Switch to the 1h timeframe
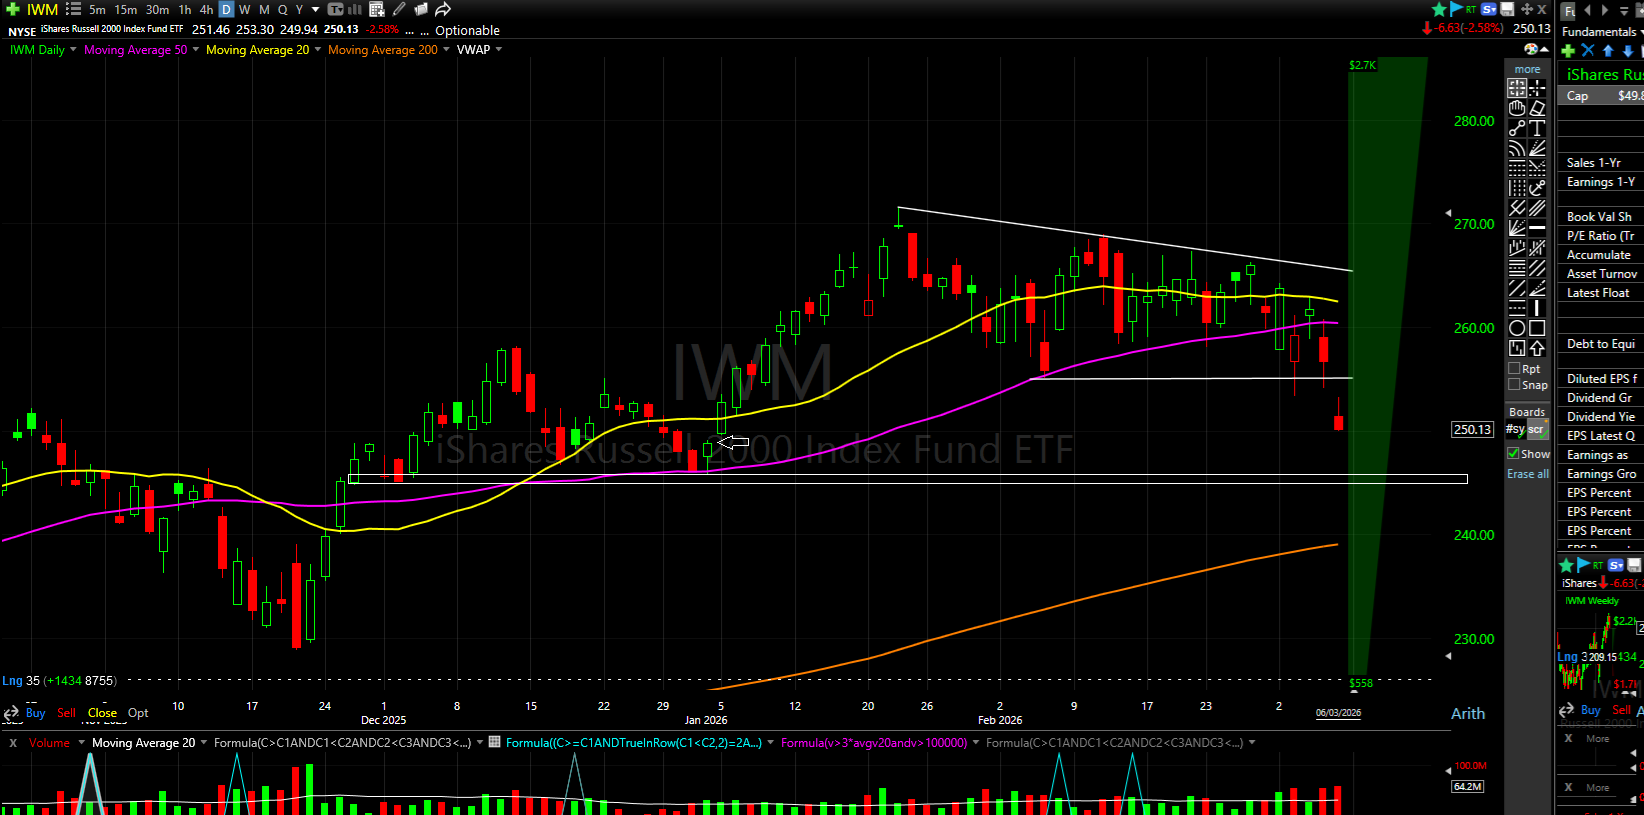The image size is (1644, 815). (x=185, y=9)
